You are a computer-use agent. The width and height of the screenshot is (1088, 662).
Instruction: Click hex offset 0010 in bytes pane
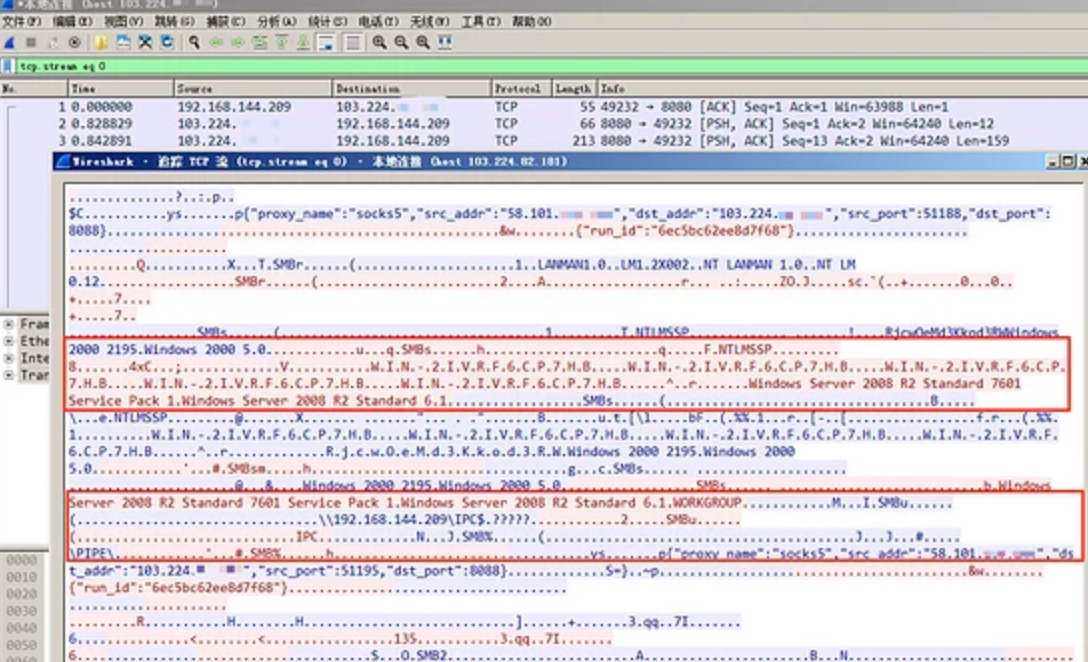point(22,577)
